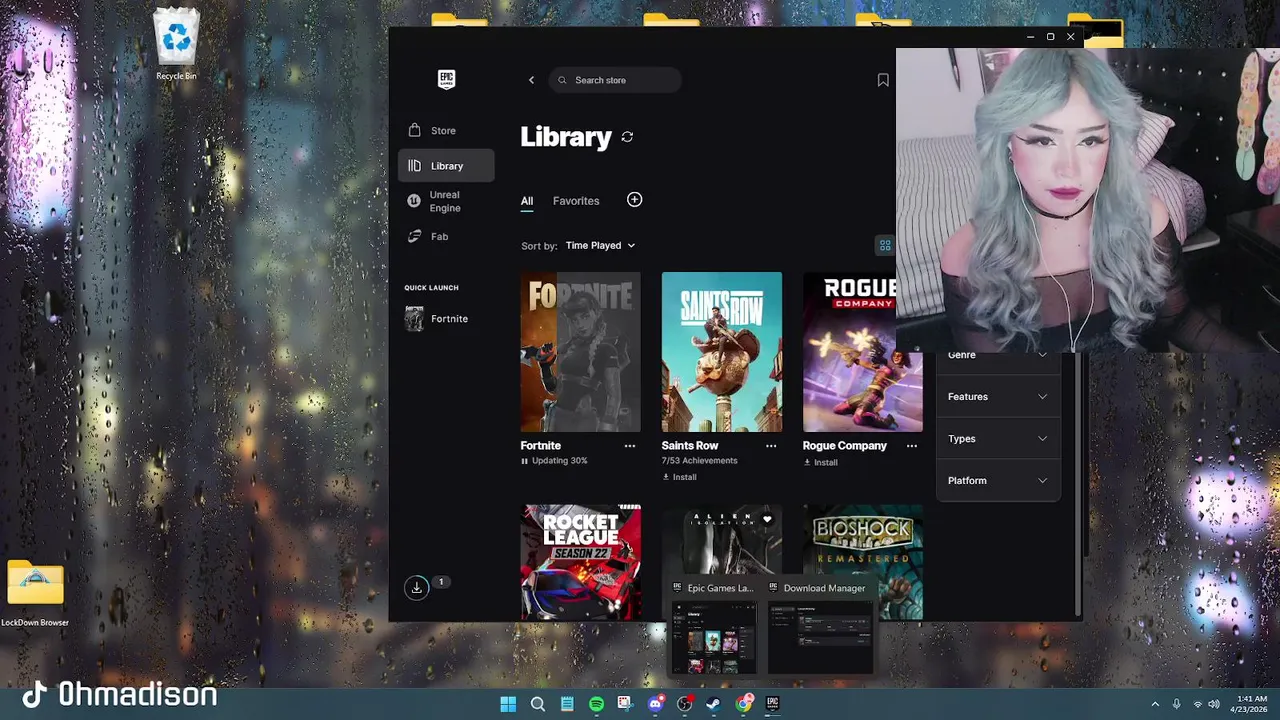Open Steam from the taskbar
This screenshot has height=720, width=1280.
714,704
